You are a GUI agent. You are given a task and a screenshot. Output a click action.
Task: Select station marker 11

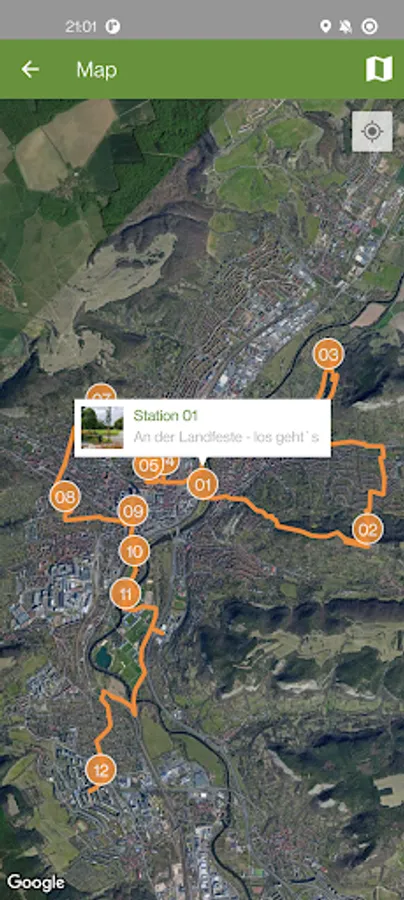(x=126, y=594)
